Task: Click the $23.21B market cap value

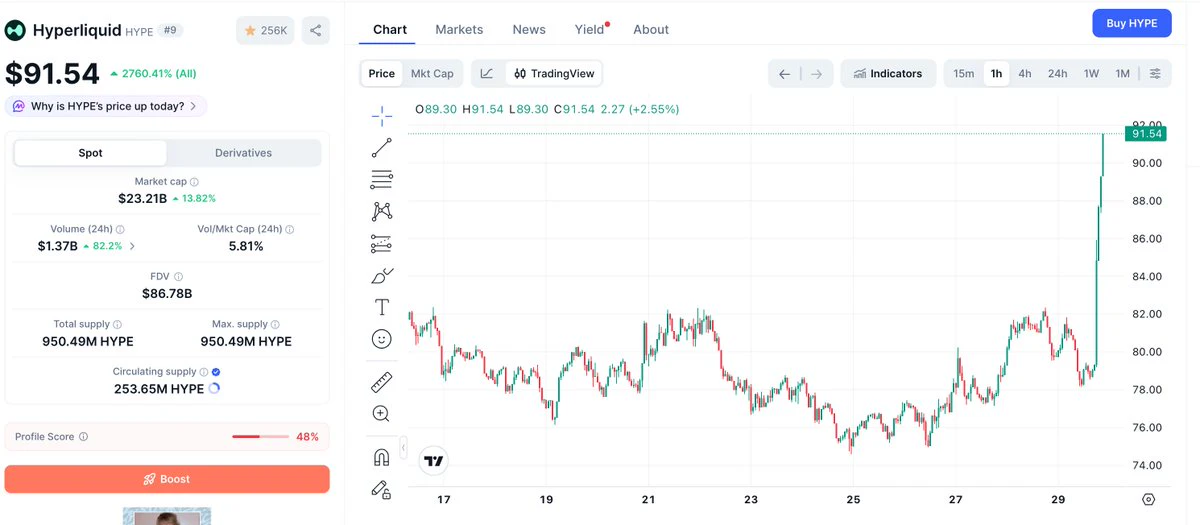Action: coord(142,199)
